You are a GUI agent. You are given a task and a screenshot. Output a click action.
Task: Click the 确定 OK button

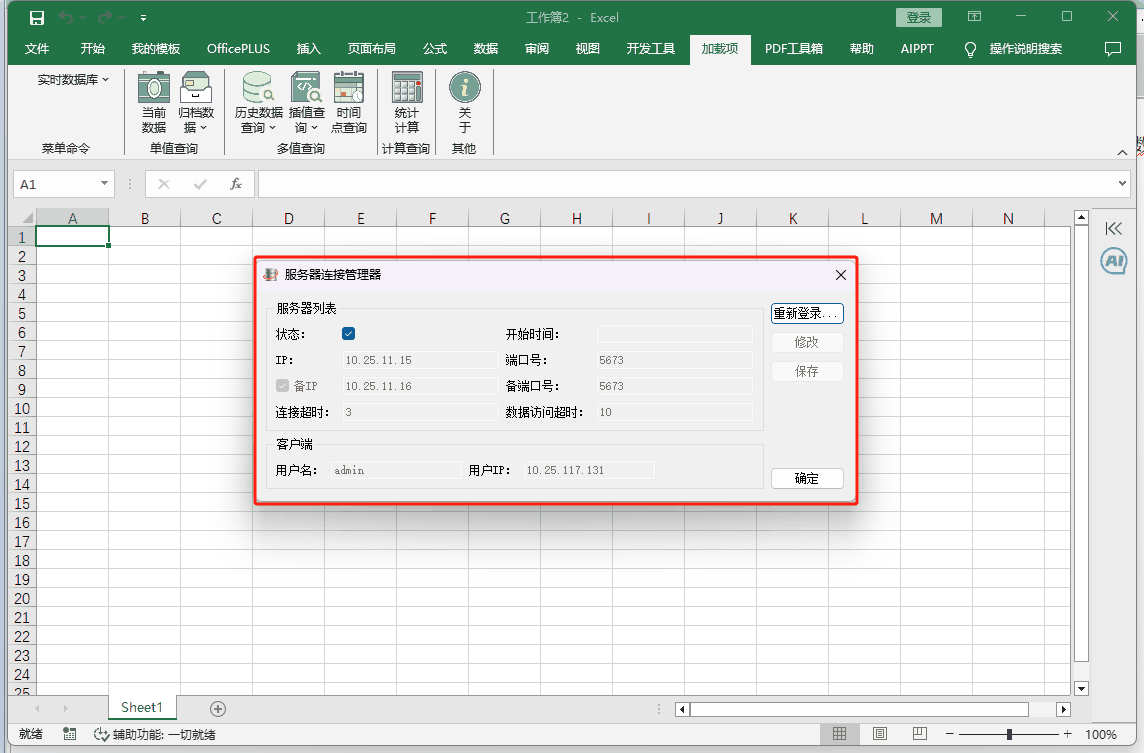pos(807,478)
